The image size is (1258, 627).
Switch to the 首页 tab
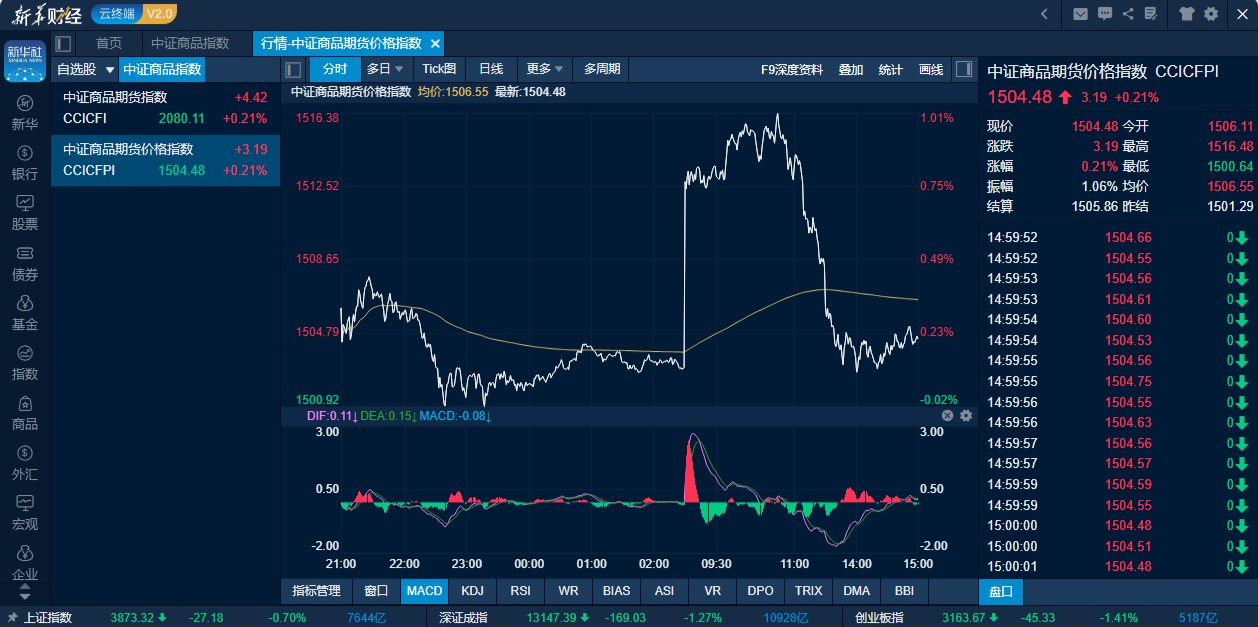pos(109,44)
